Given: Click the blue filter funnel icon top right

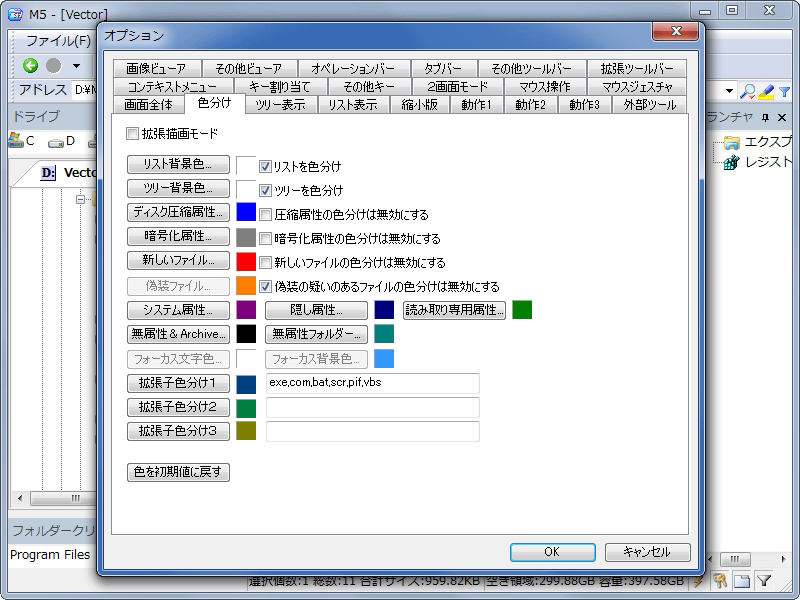Looking at the screenshot, I should [785, 92].
